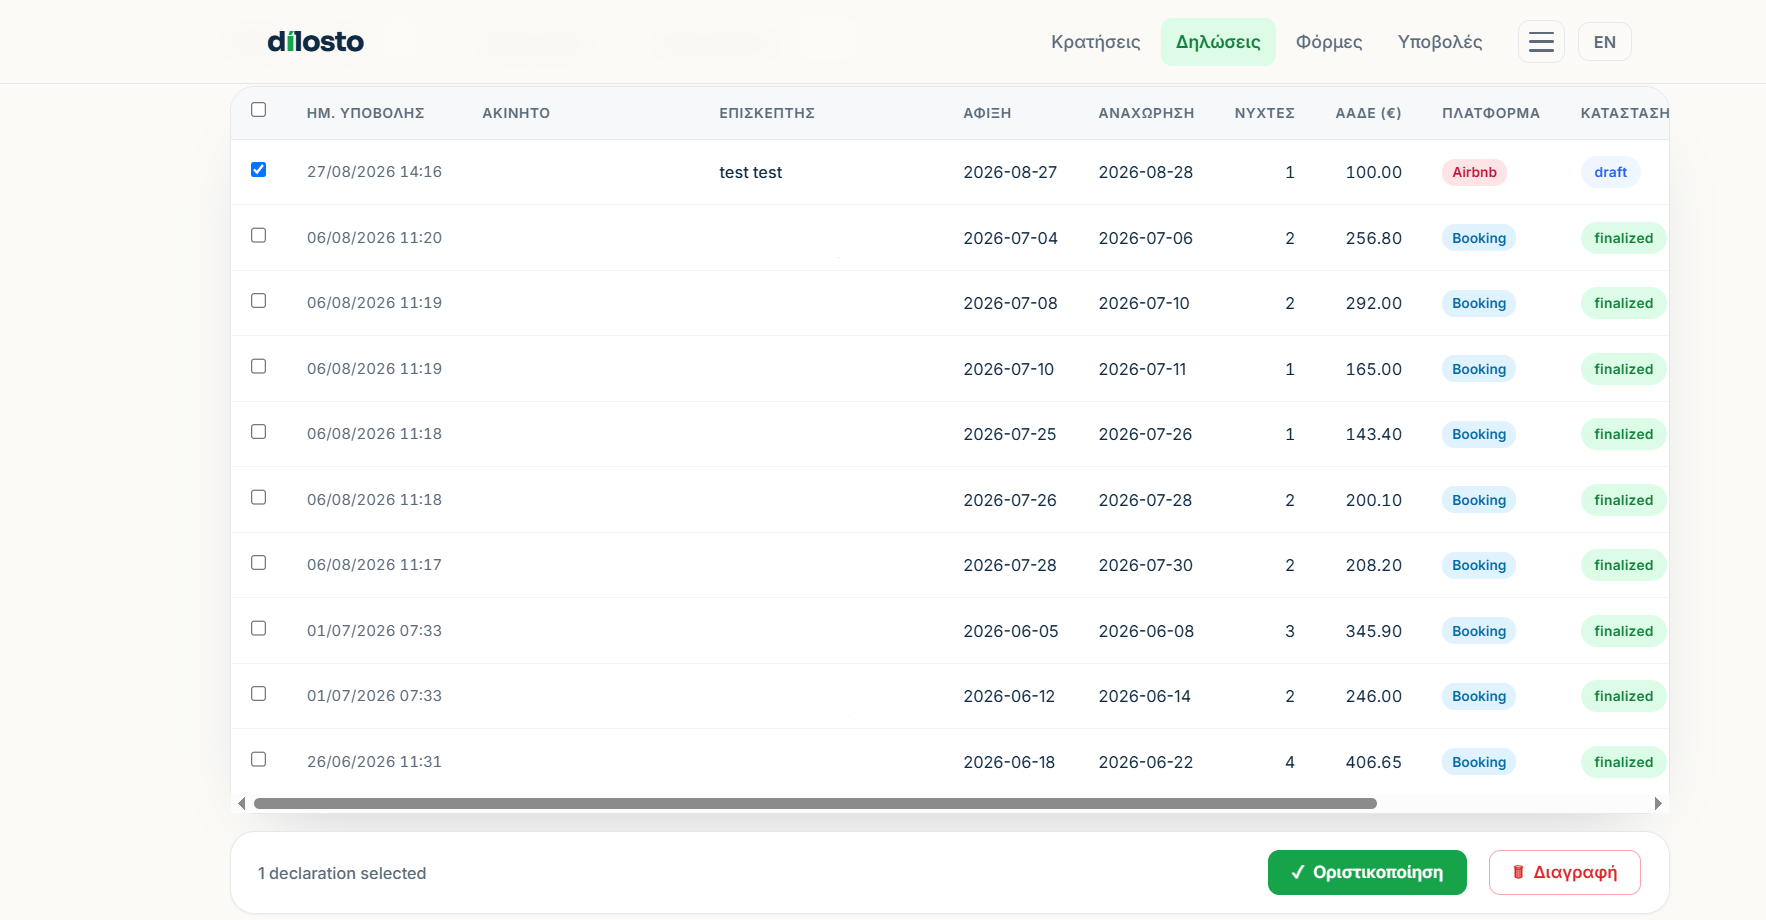The width and height of the screenshot is (1766, 920).
Task: Check the row with arrival 2026-07-10
Action: coord(258,366)
